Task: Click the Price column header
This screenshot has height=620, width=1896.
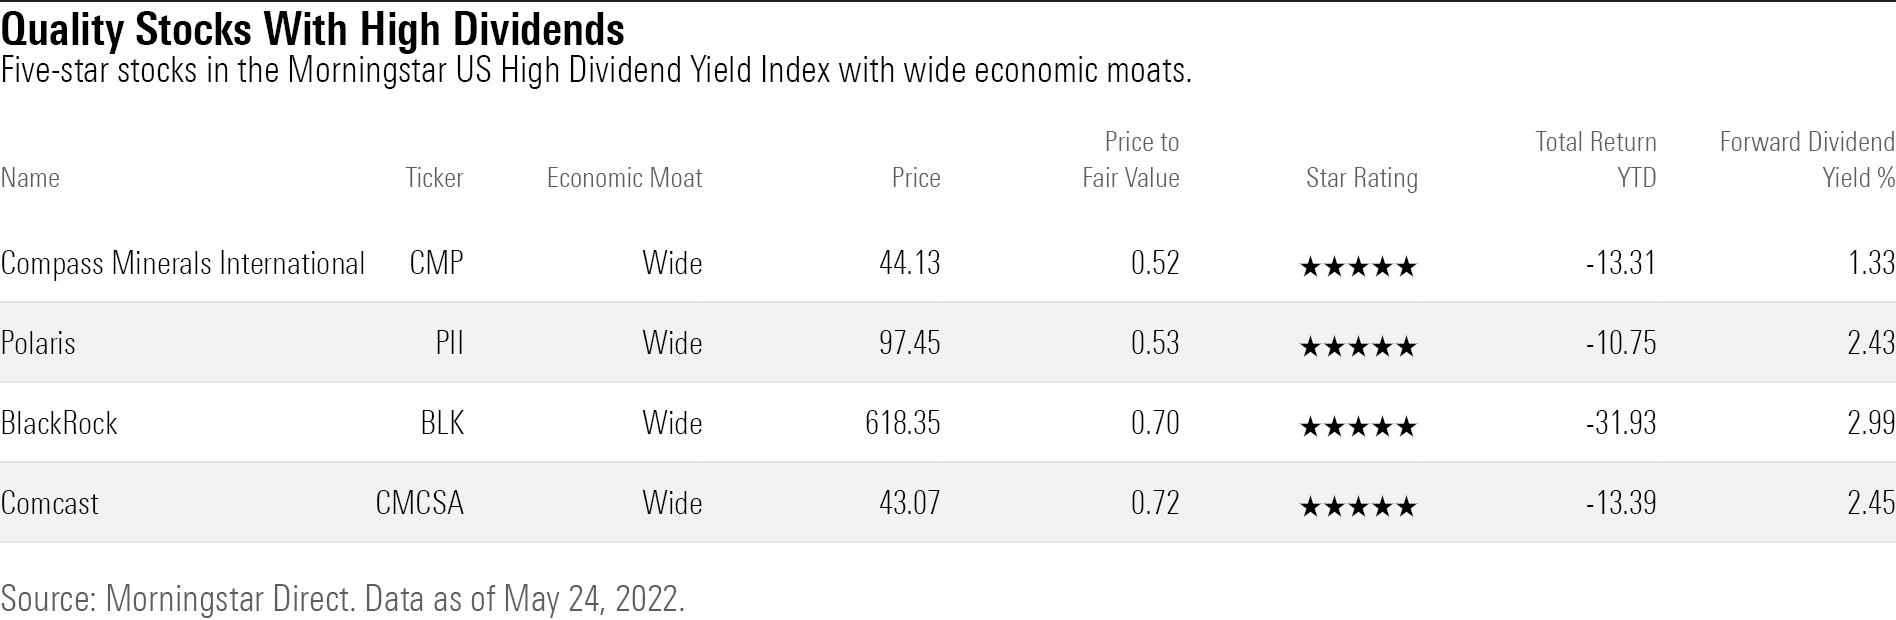Action: coord(916,178)
